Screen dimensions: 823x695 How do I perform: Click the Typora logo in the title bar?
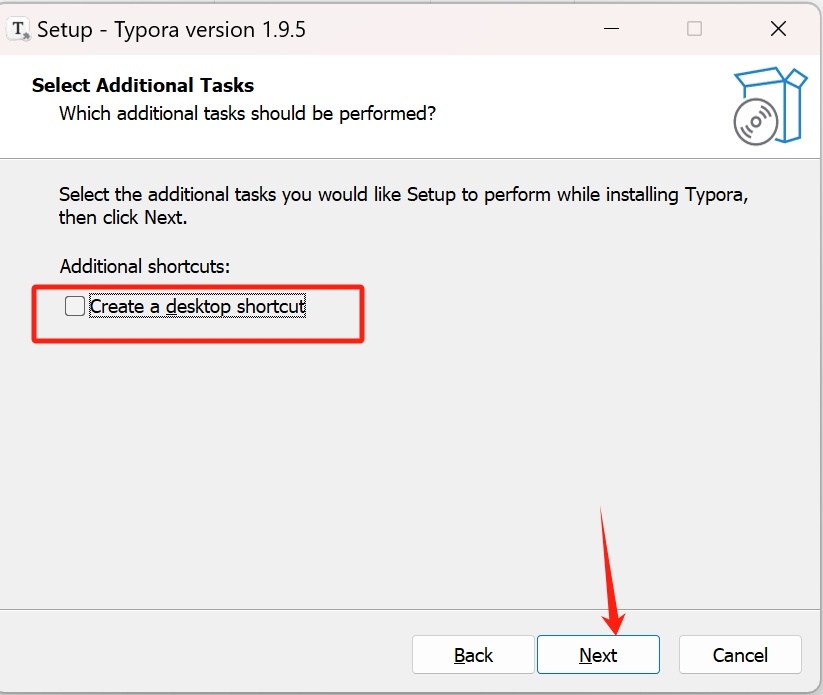18,29
